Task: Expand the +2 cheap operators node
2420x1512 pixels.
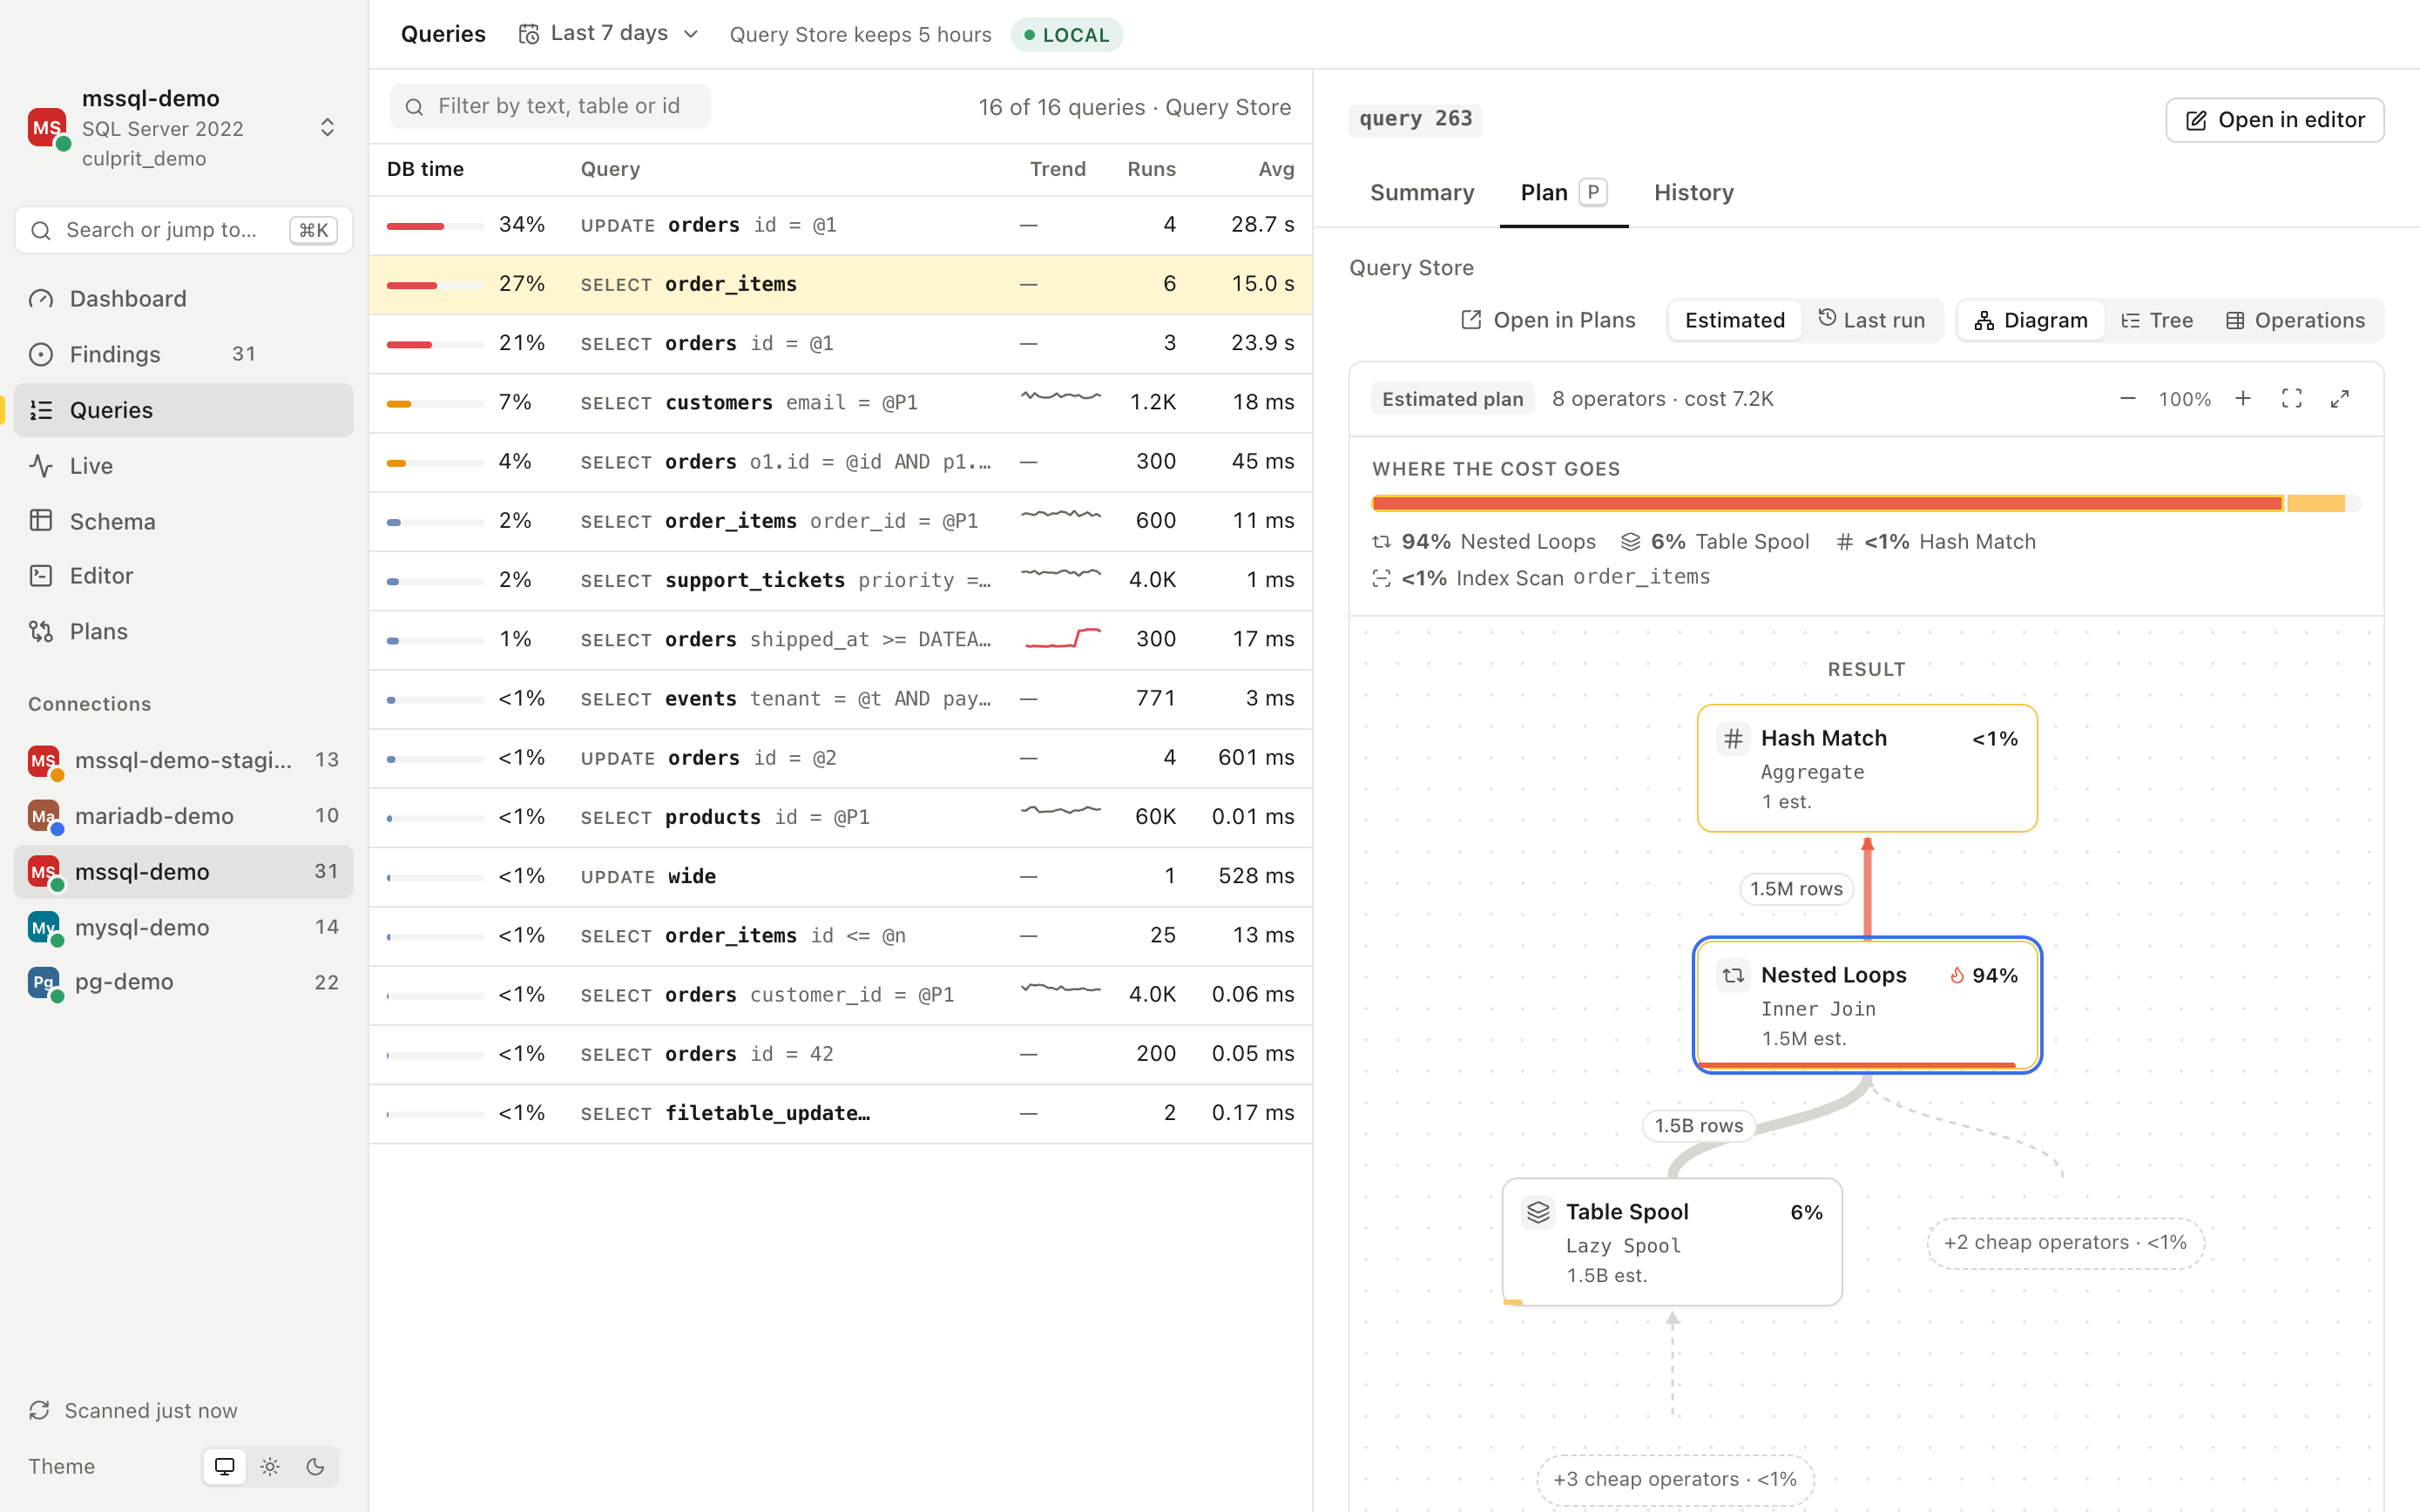Action: coord(2065,1243)
